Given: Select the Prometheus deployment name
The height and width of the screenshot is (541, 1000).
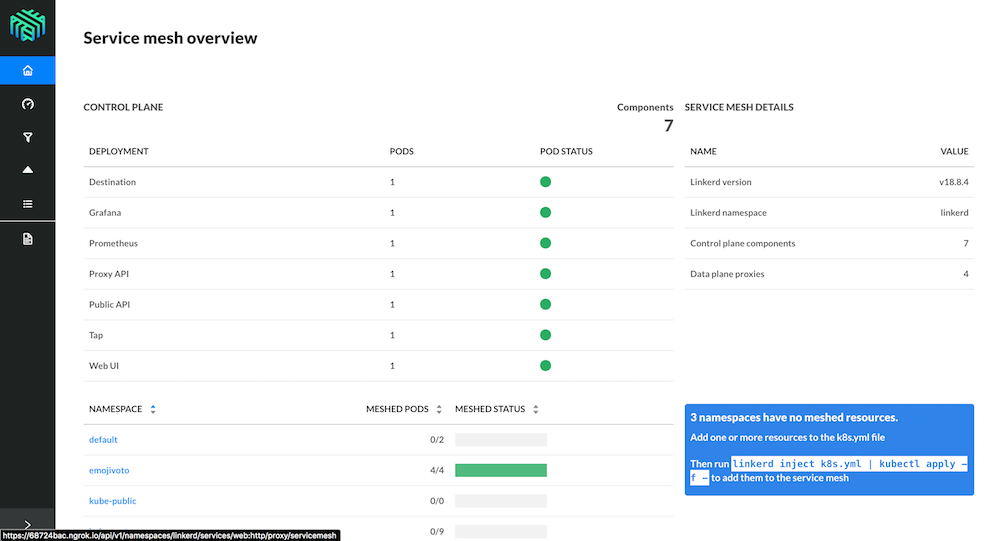Looking at the screenshot, I should (x=114, y=243).
